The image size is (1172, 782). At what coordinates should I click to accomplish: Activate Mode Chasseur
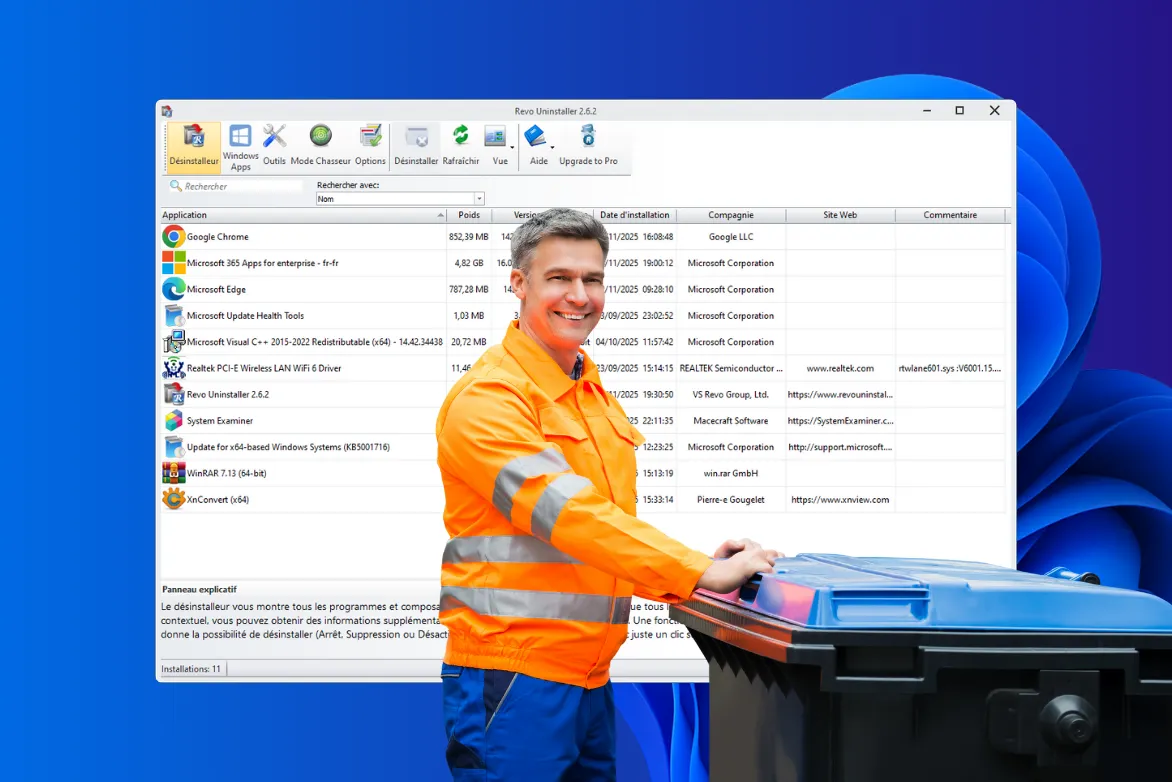(320, 146)
